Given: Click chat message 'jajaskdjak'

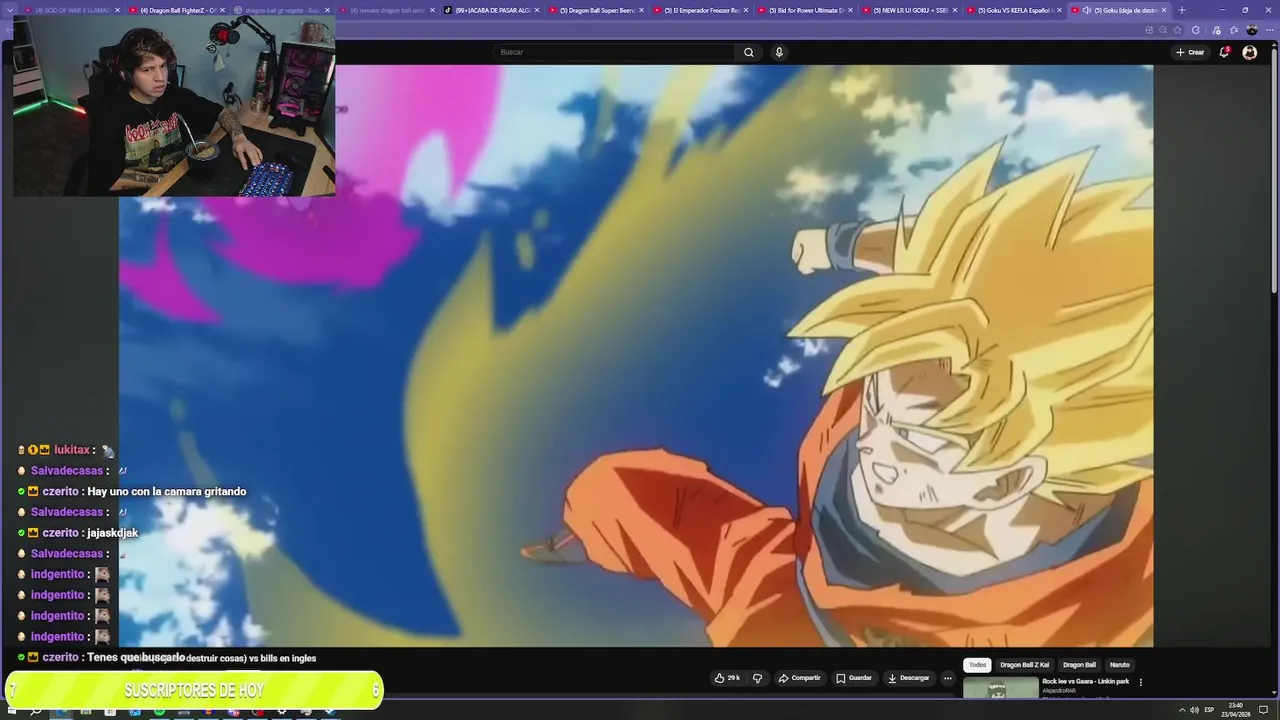Looking at the screenshot, I should 113,533.
